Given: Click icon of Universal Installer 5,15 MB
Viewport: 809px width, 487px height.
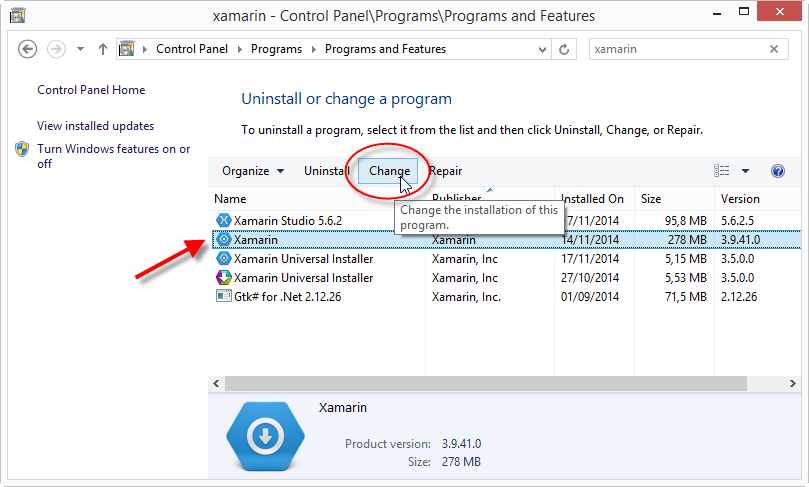Looking at the screenshot, I should click(223, 259).
